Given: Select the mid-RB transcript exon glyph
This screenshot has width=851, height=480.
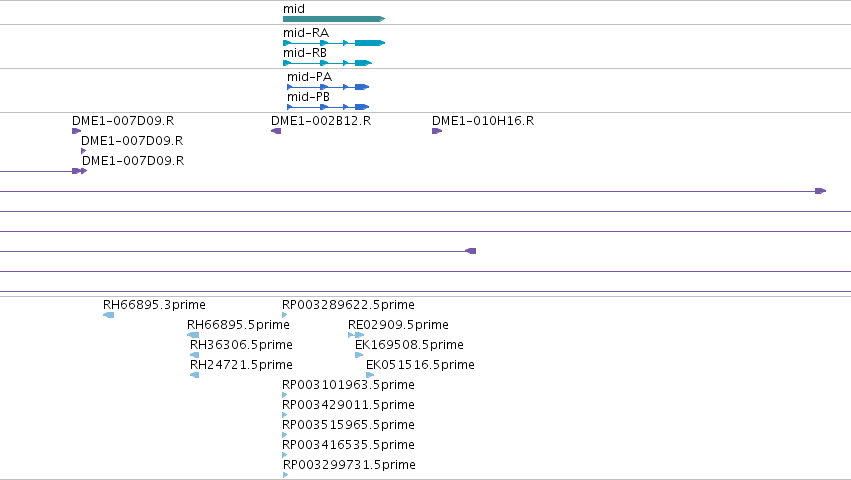Looking at the screenshot, I should click(x=327, y=63).
